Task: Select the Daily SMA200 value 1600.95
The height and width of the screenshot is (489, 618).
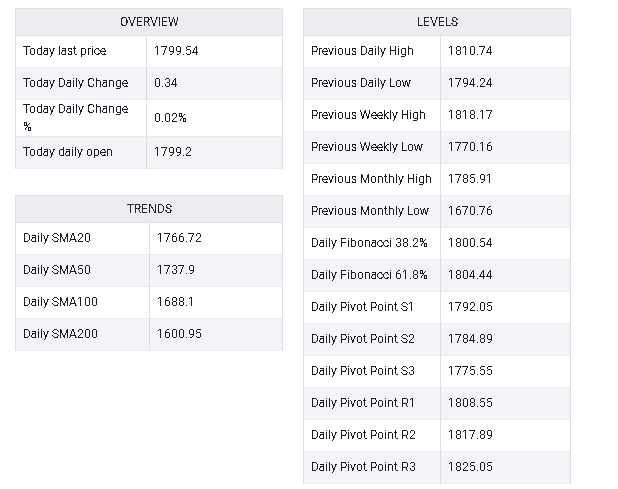Action: 179,334
